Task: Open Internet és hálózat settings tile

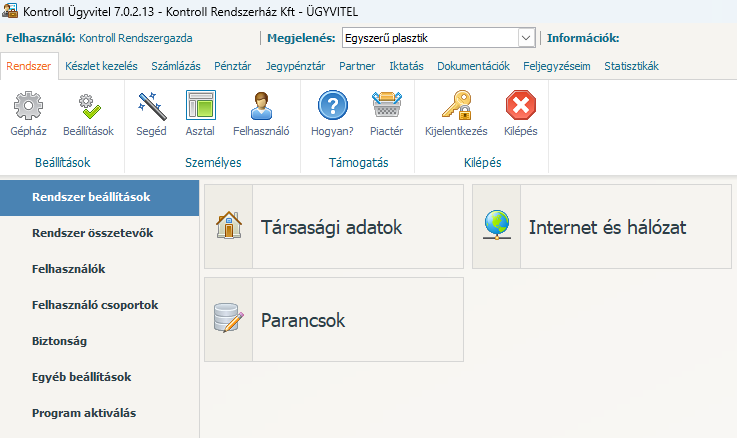Action: click(603, 227)
